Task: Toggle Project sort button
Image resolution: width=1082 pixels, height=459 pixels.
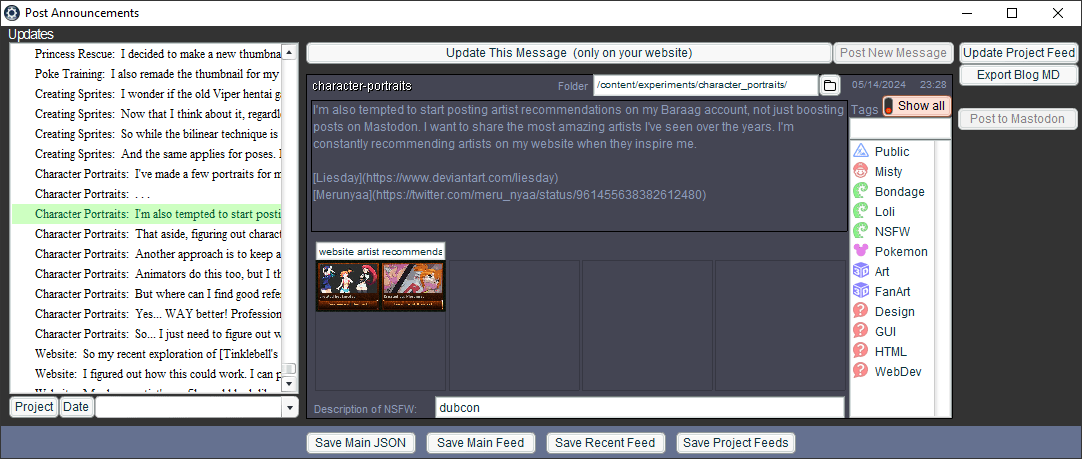Action: pyautogui.click(x=34, y=407)
